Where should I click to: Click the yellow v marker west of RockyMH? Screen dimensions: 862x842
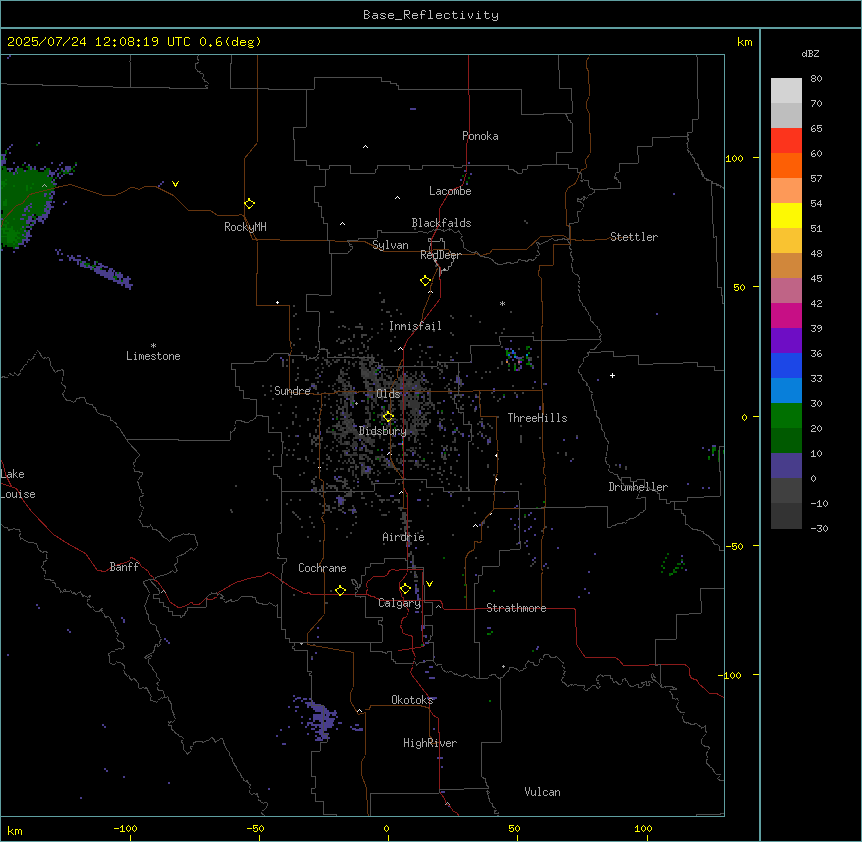175,184
